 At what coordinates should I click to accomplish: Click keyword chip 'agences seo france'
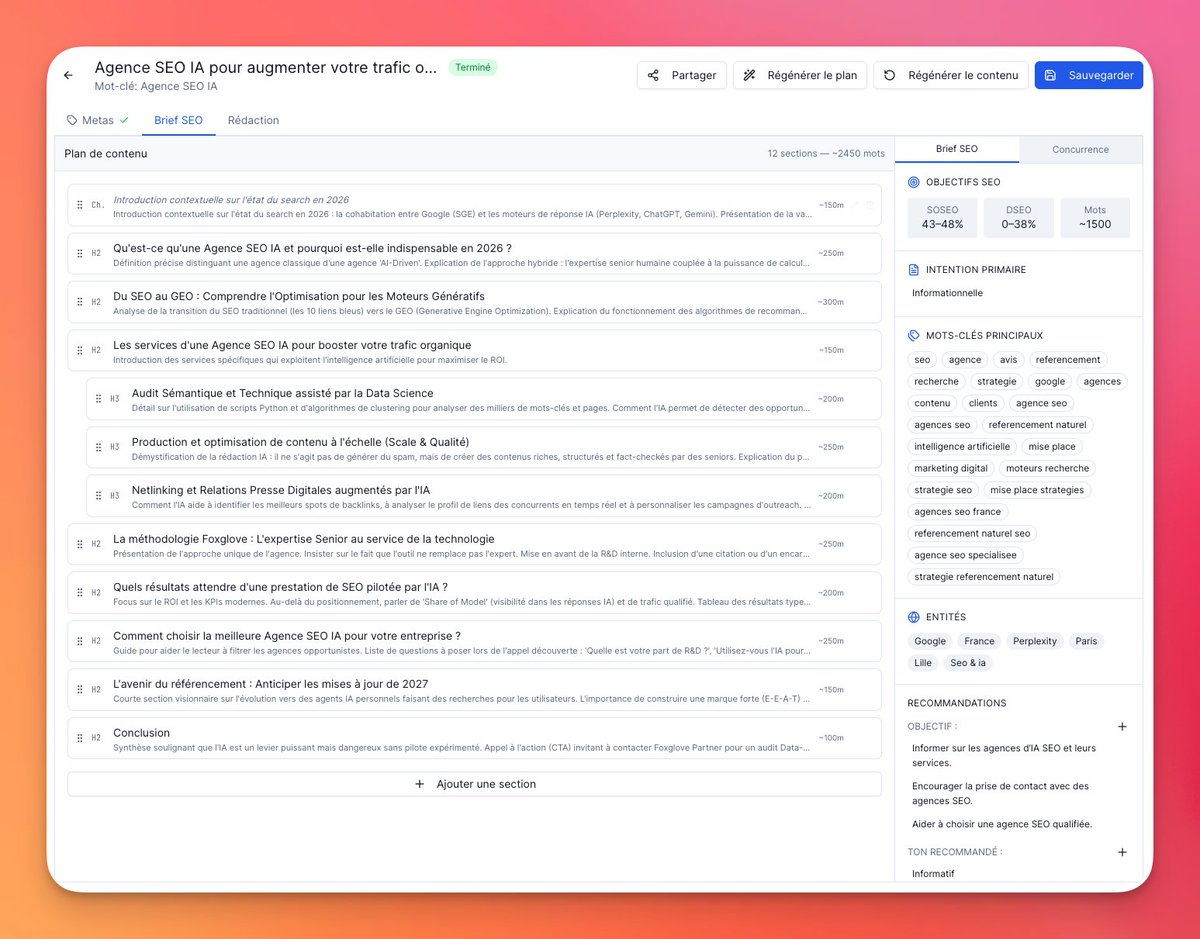pos(957,512)
